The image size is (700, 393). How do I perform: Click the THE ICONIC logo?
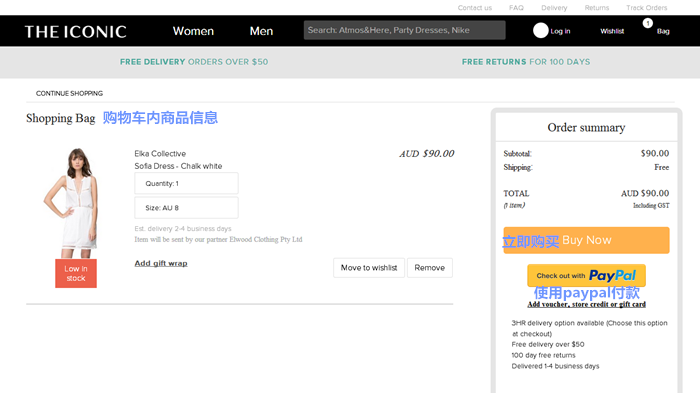point(75,31)
